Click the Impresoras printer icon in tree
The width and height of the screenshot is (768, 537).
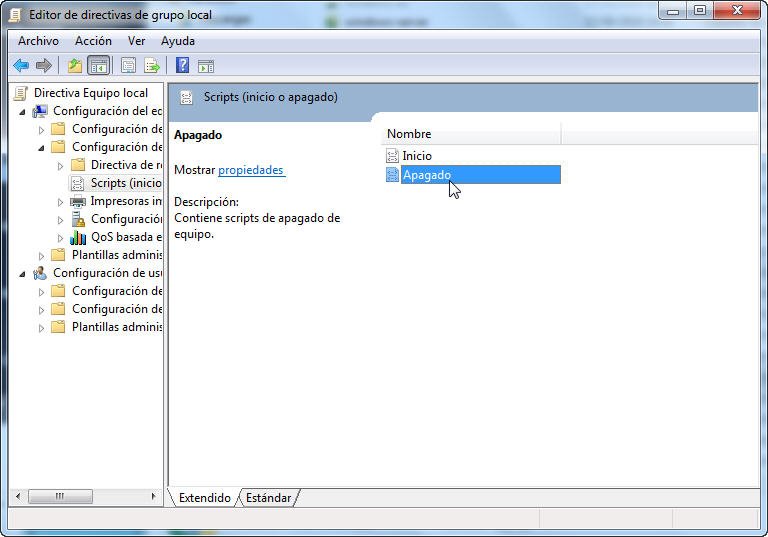78,201
